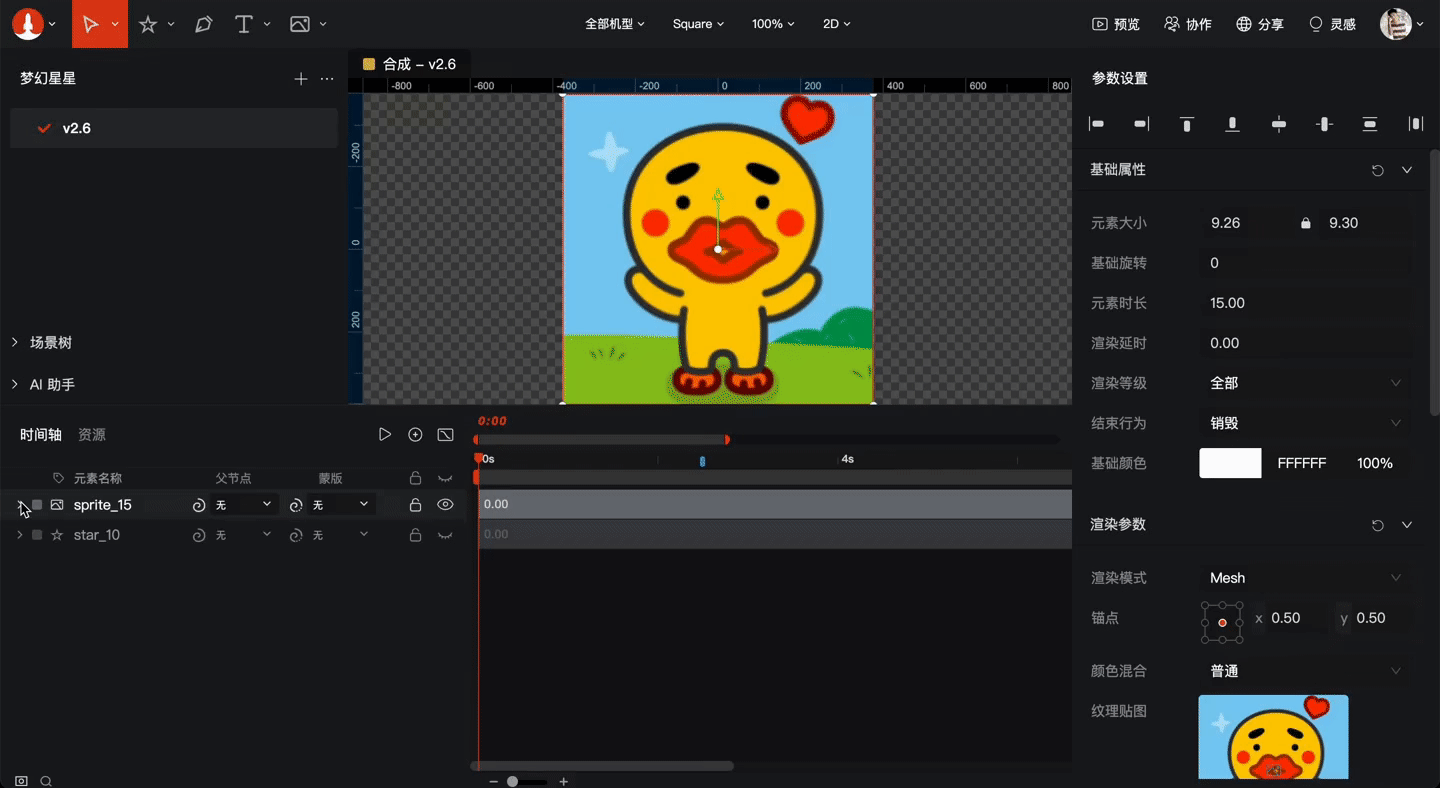Open the 100% zoom dropdown

[x=773, y=24]
